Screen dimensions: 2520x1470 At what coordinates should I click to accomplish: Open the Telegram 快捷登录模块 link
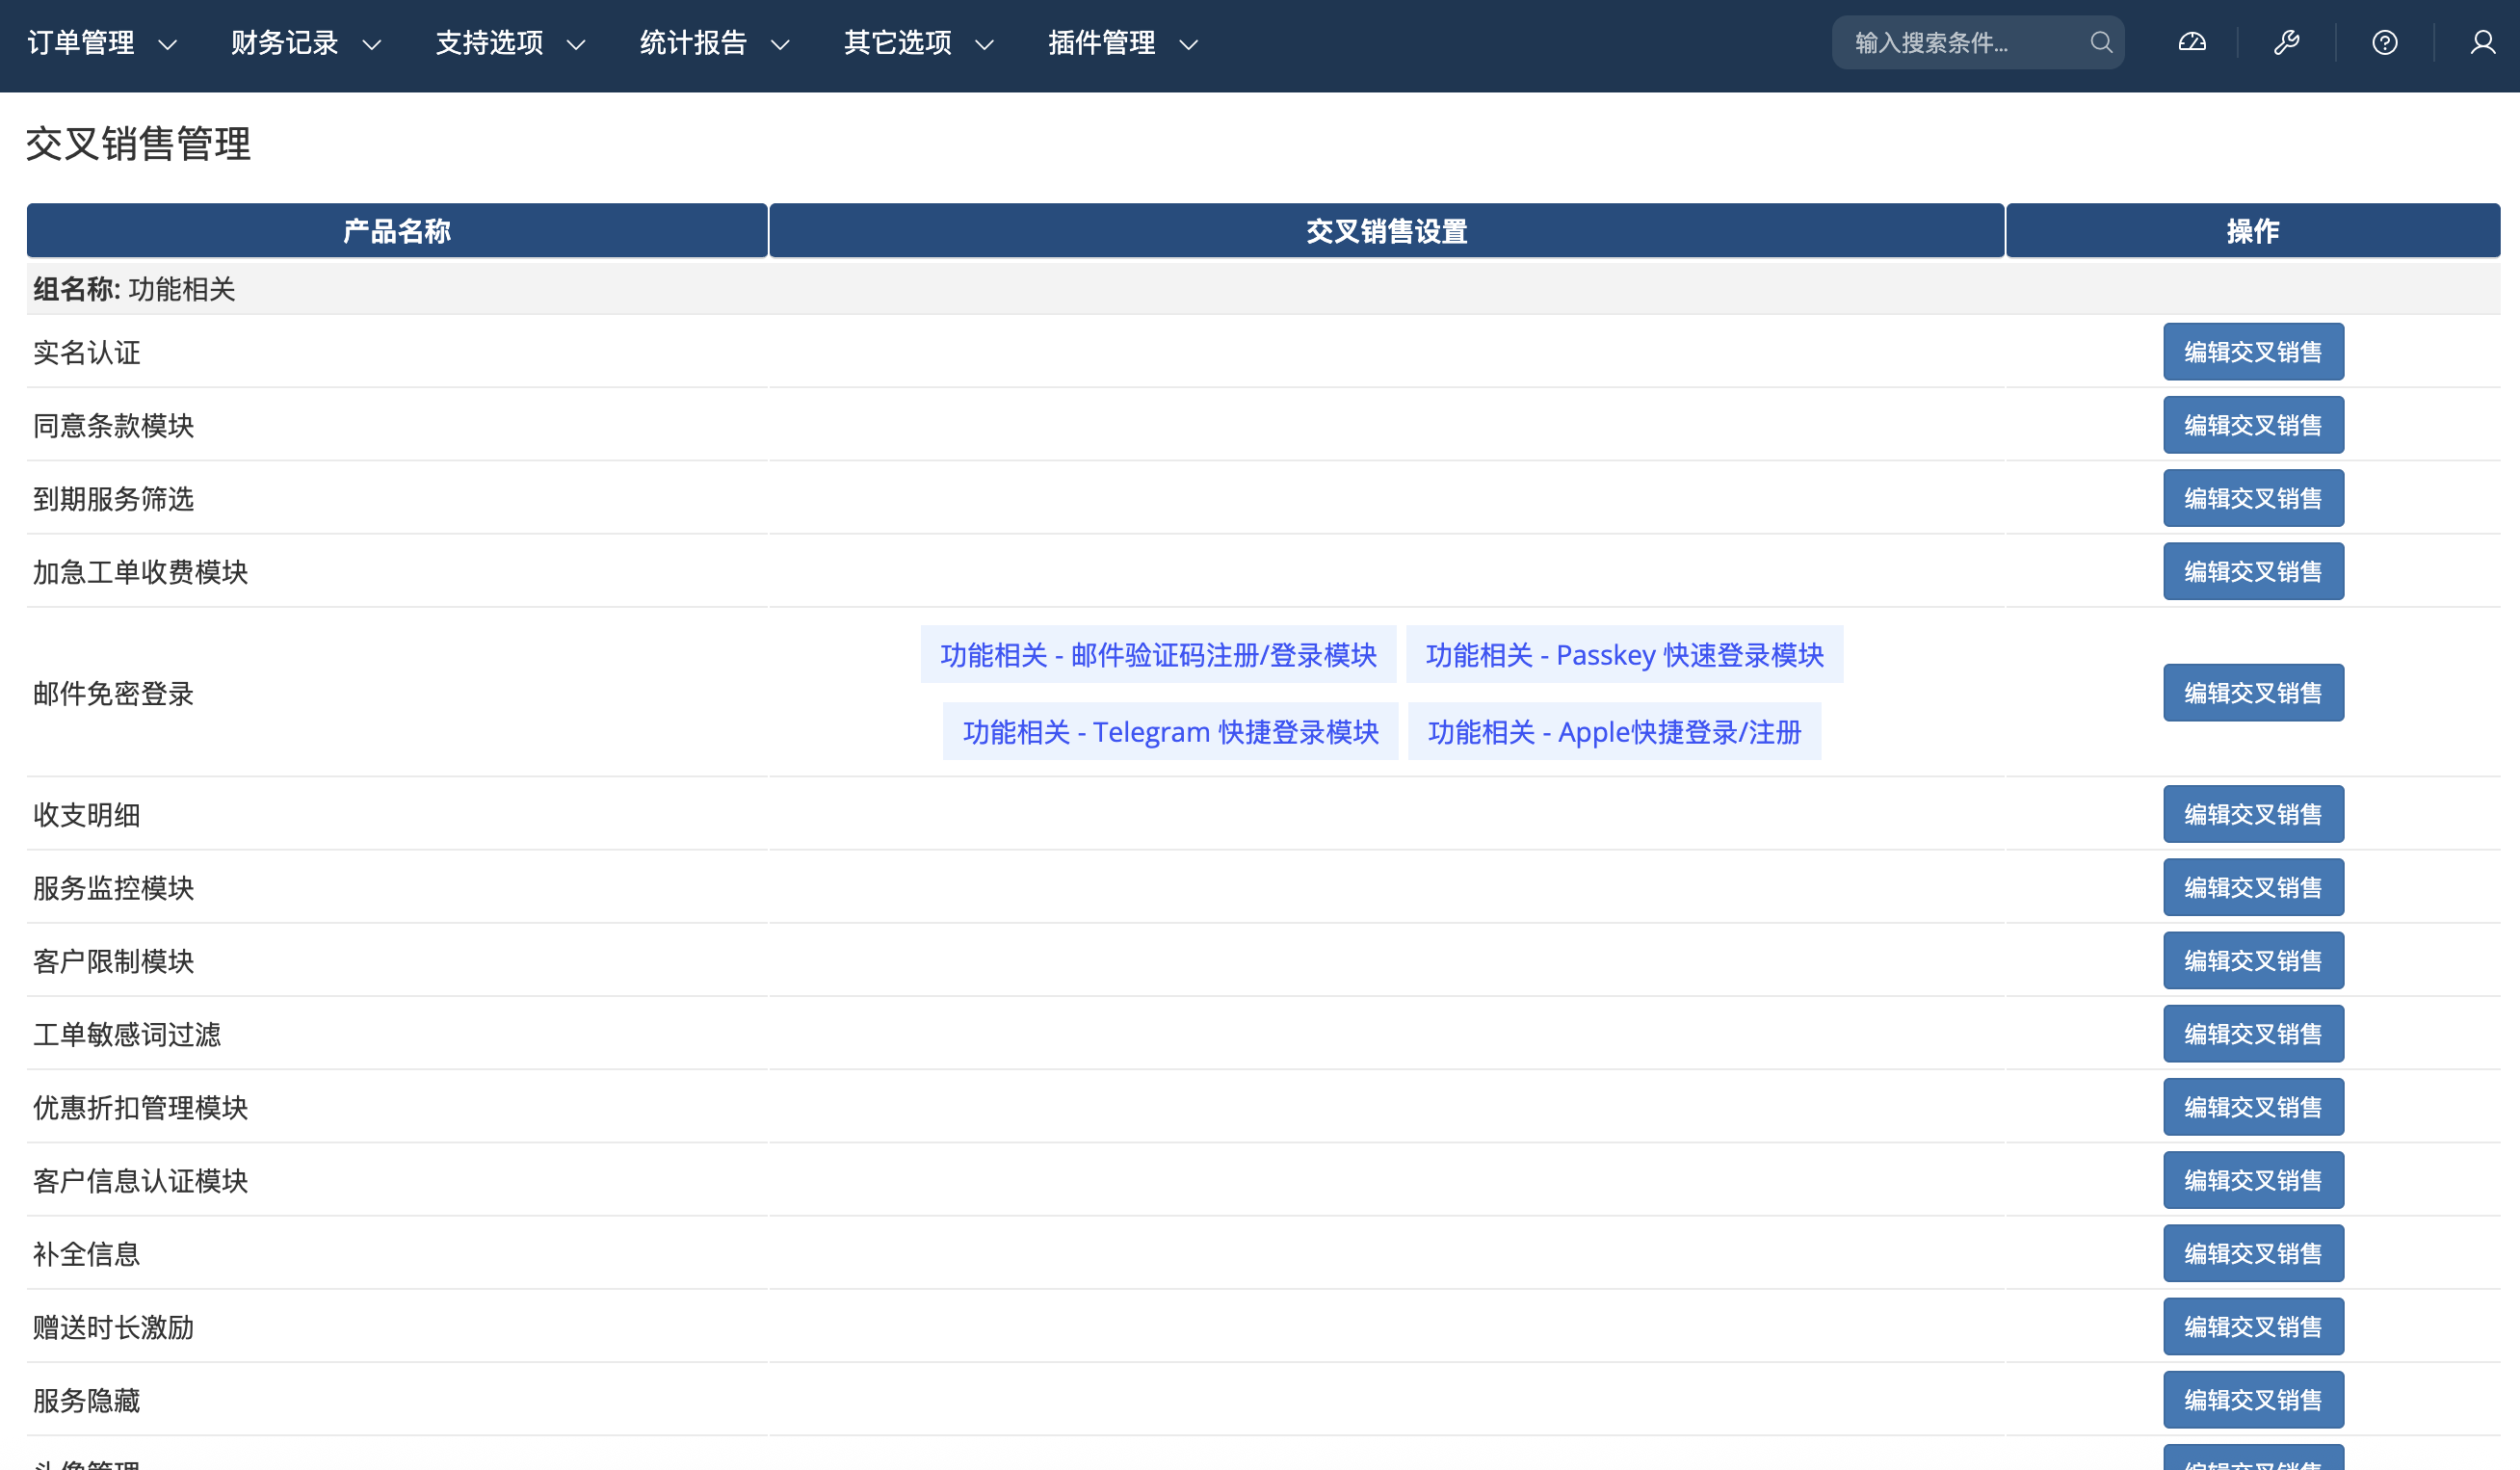point(1170,732)
